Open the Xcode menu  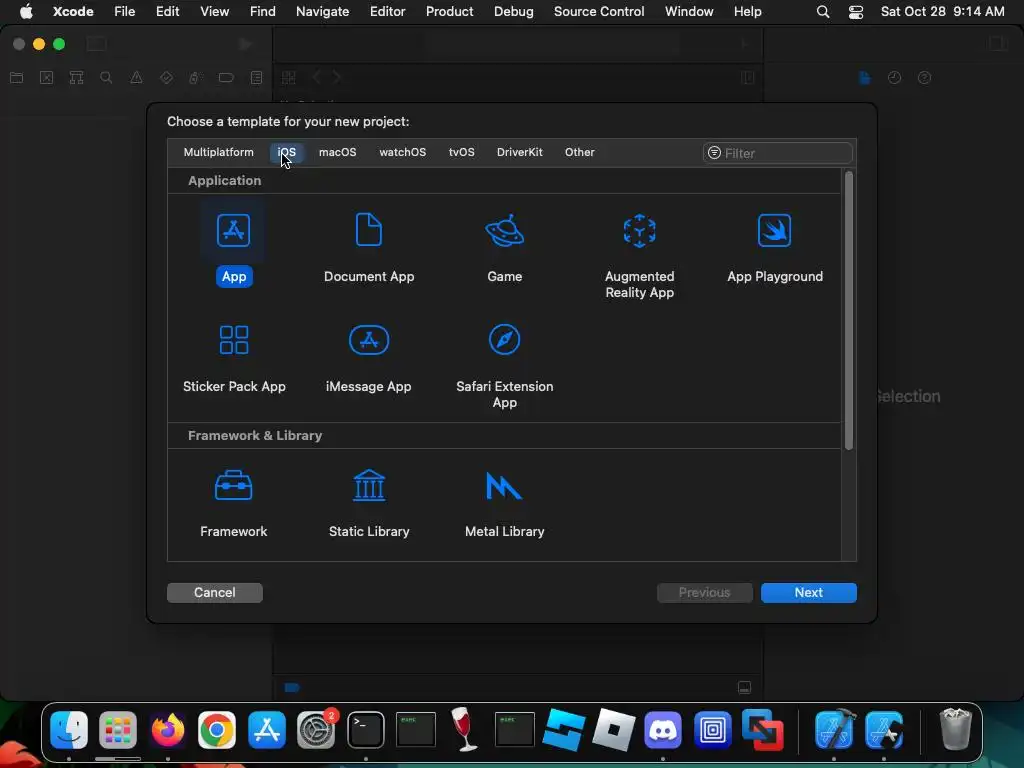[73, 11]
